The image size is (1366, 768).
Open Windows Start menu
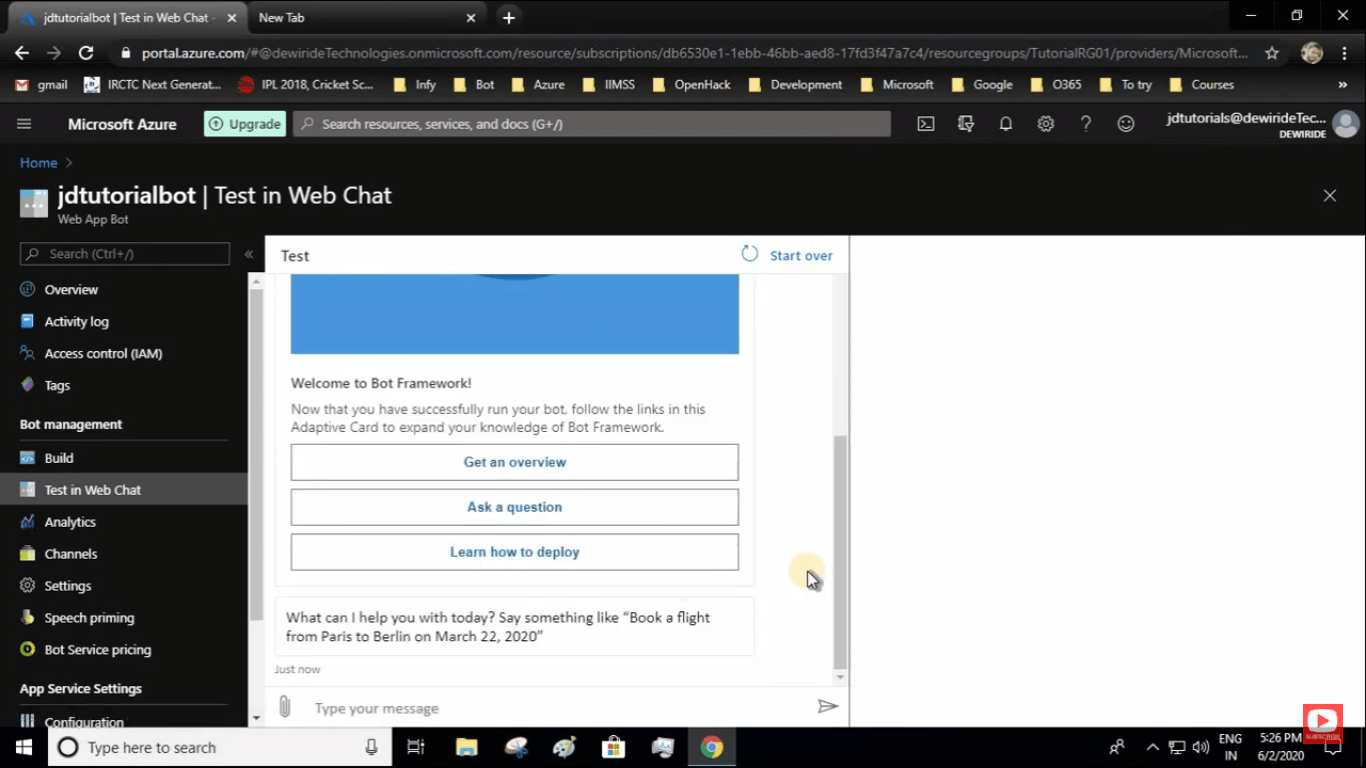coord(24,747)
